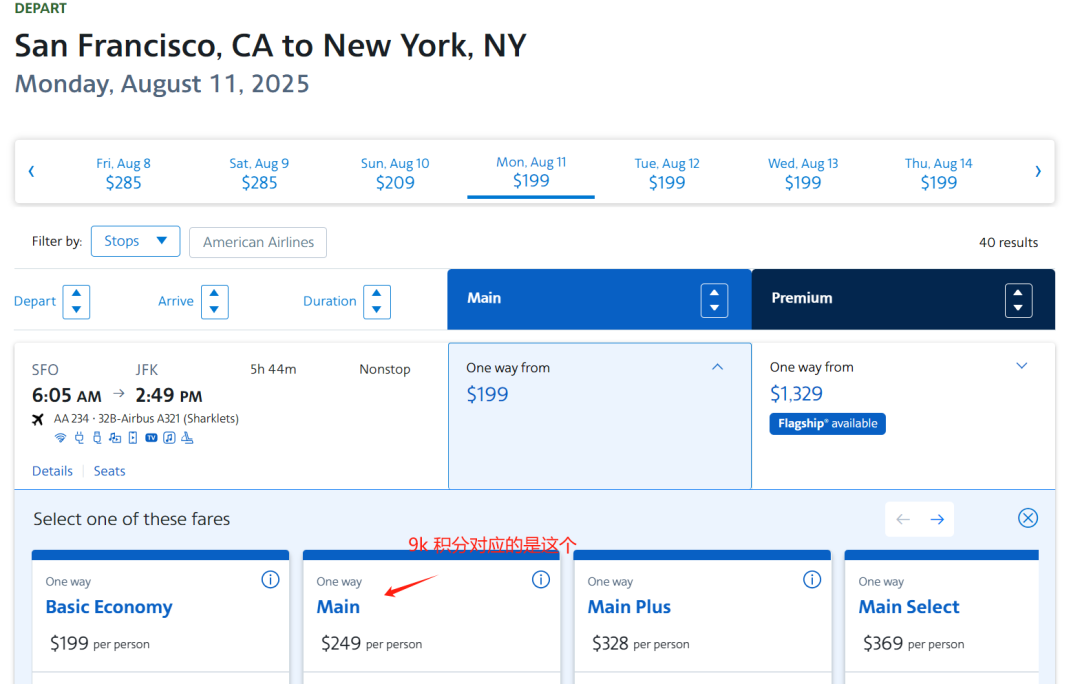Select the Tue, Aug 12 date tab
Image resolution: width=1080 pixels, height=684 pixels.
point(667,173)
